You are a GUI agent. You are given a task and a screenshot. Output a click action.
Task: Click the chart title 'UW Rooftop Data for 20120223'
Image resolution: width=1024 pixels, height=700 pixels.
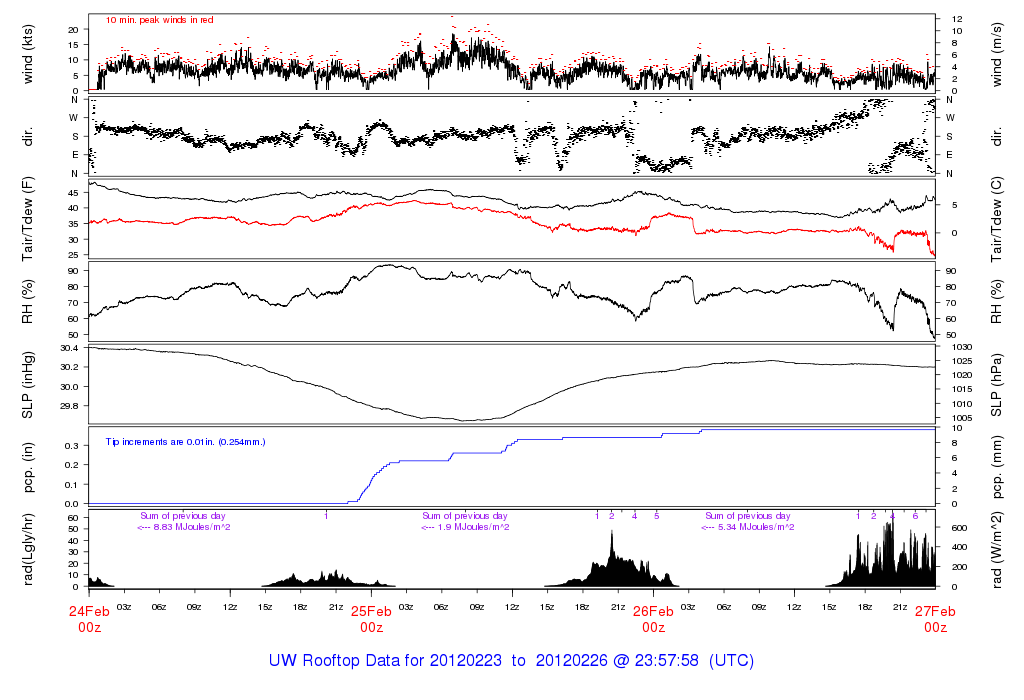[385, 660]
